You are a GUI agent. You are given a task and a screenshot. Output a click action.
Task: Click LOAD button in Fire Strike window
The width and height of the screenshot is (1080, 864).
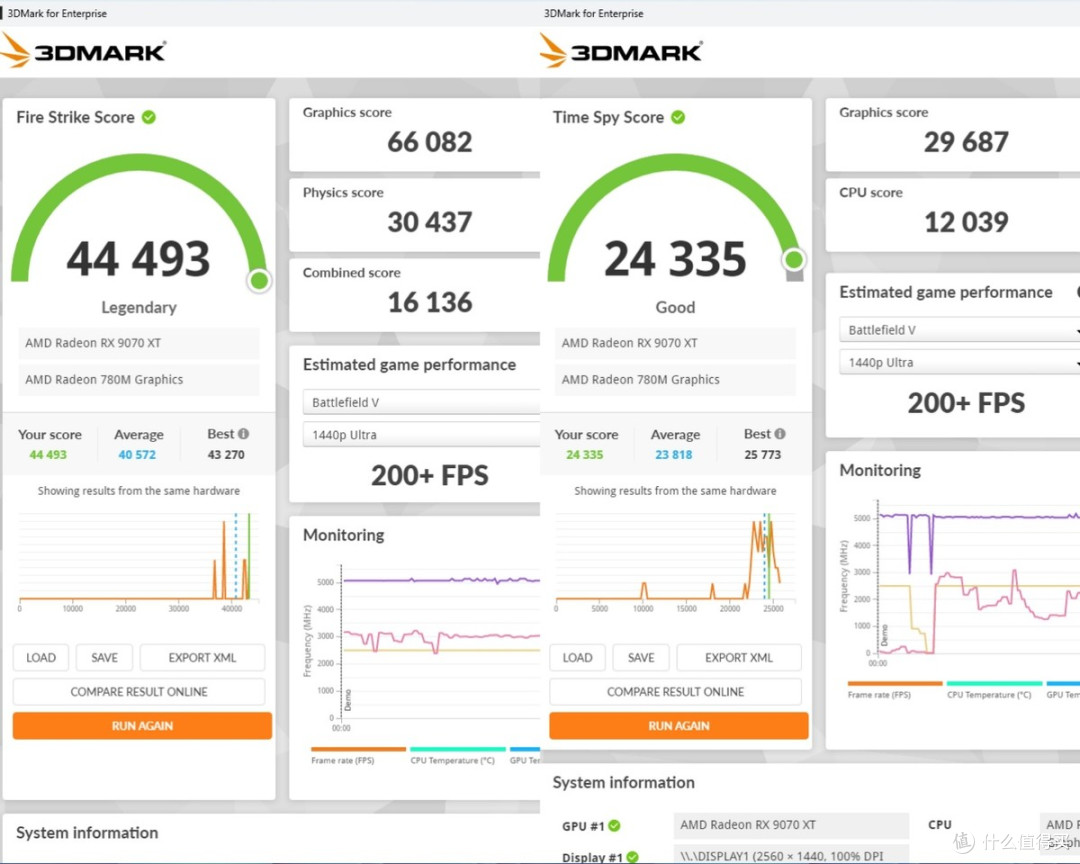41,657
